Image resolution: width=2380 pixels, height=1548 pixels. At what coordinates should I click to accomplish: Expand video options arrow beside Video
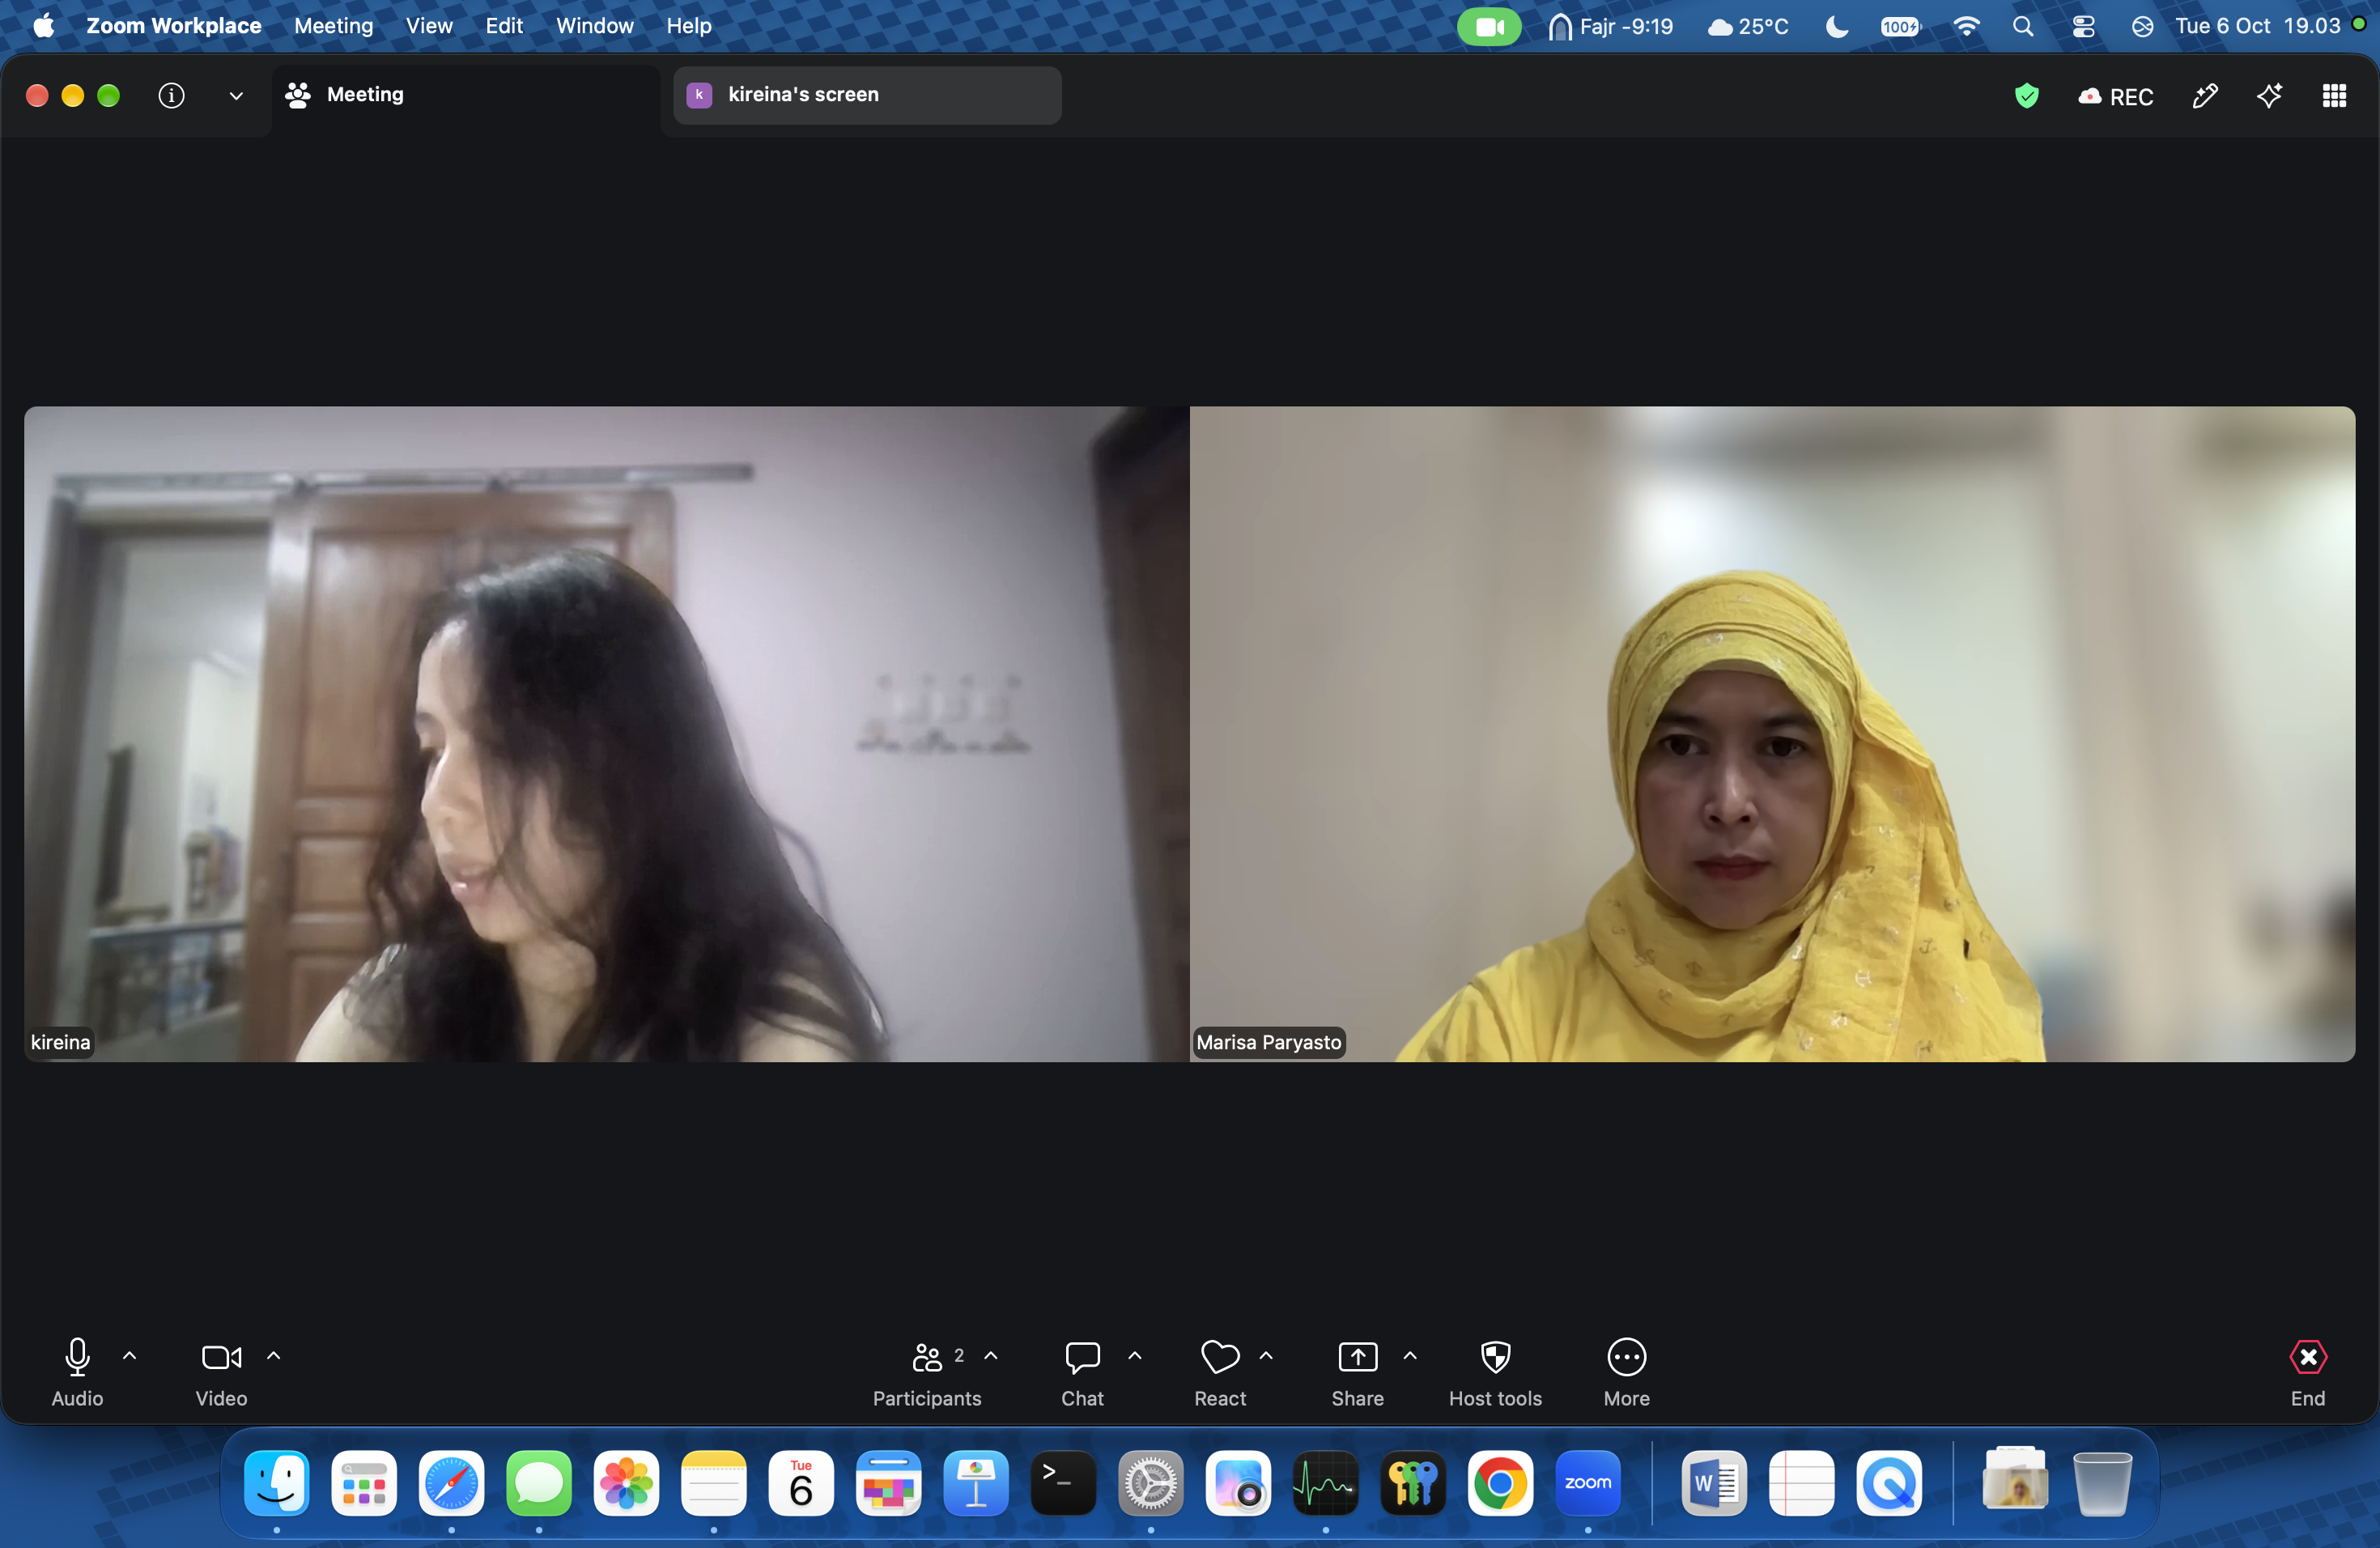(x=273, y=1356)
